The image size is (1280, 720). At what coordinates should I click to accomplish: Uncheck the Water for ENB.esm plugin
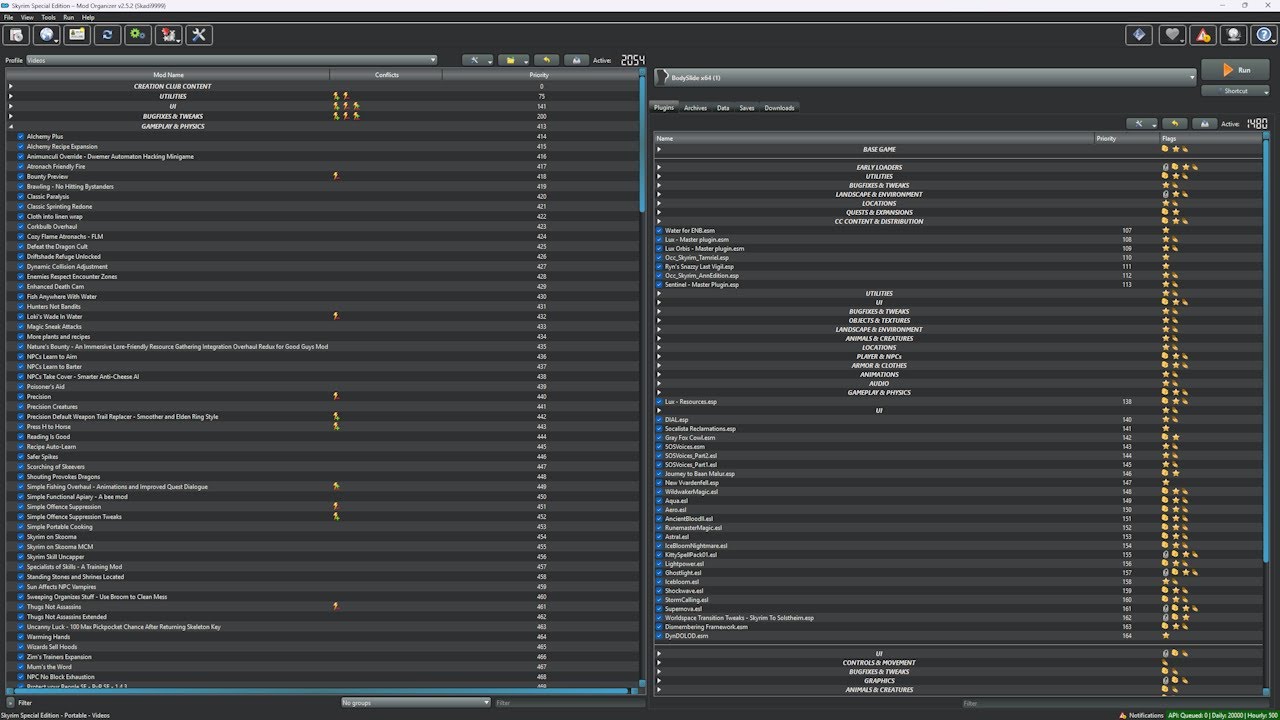click(x=660, y=230)
